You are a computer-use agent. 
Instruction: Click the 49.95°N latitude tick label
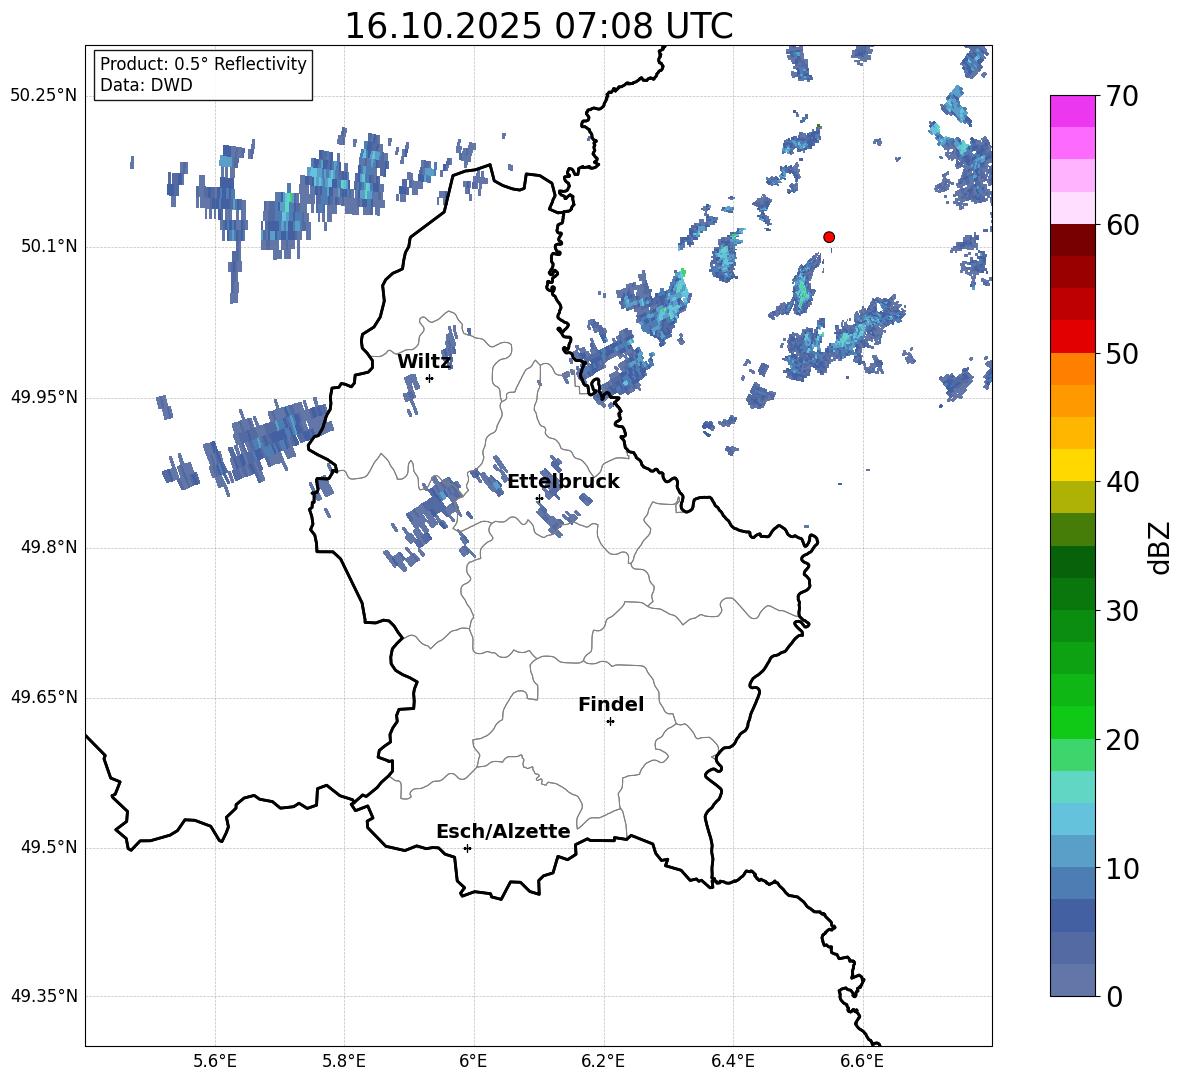[x=44, y=396]
